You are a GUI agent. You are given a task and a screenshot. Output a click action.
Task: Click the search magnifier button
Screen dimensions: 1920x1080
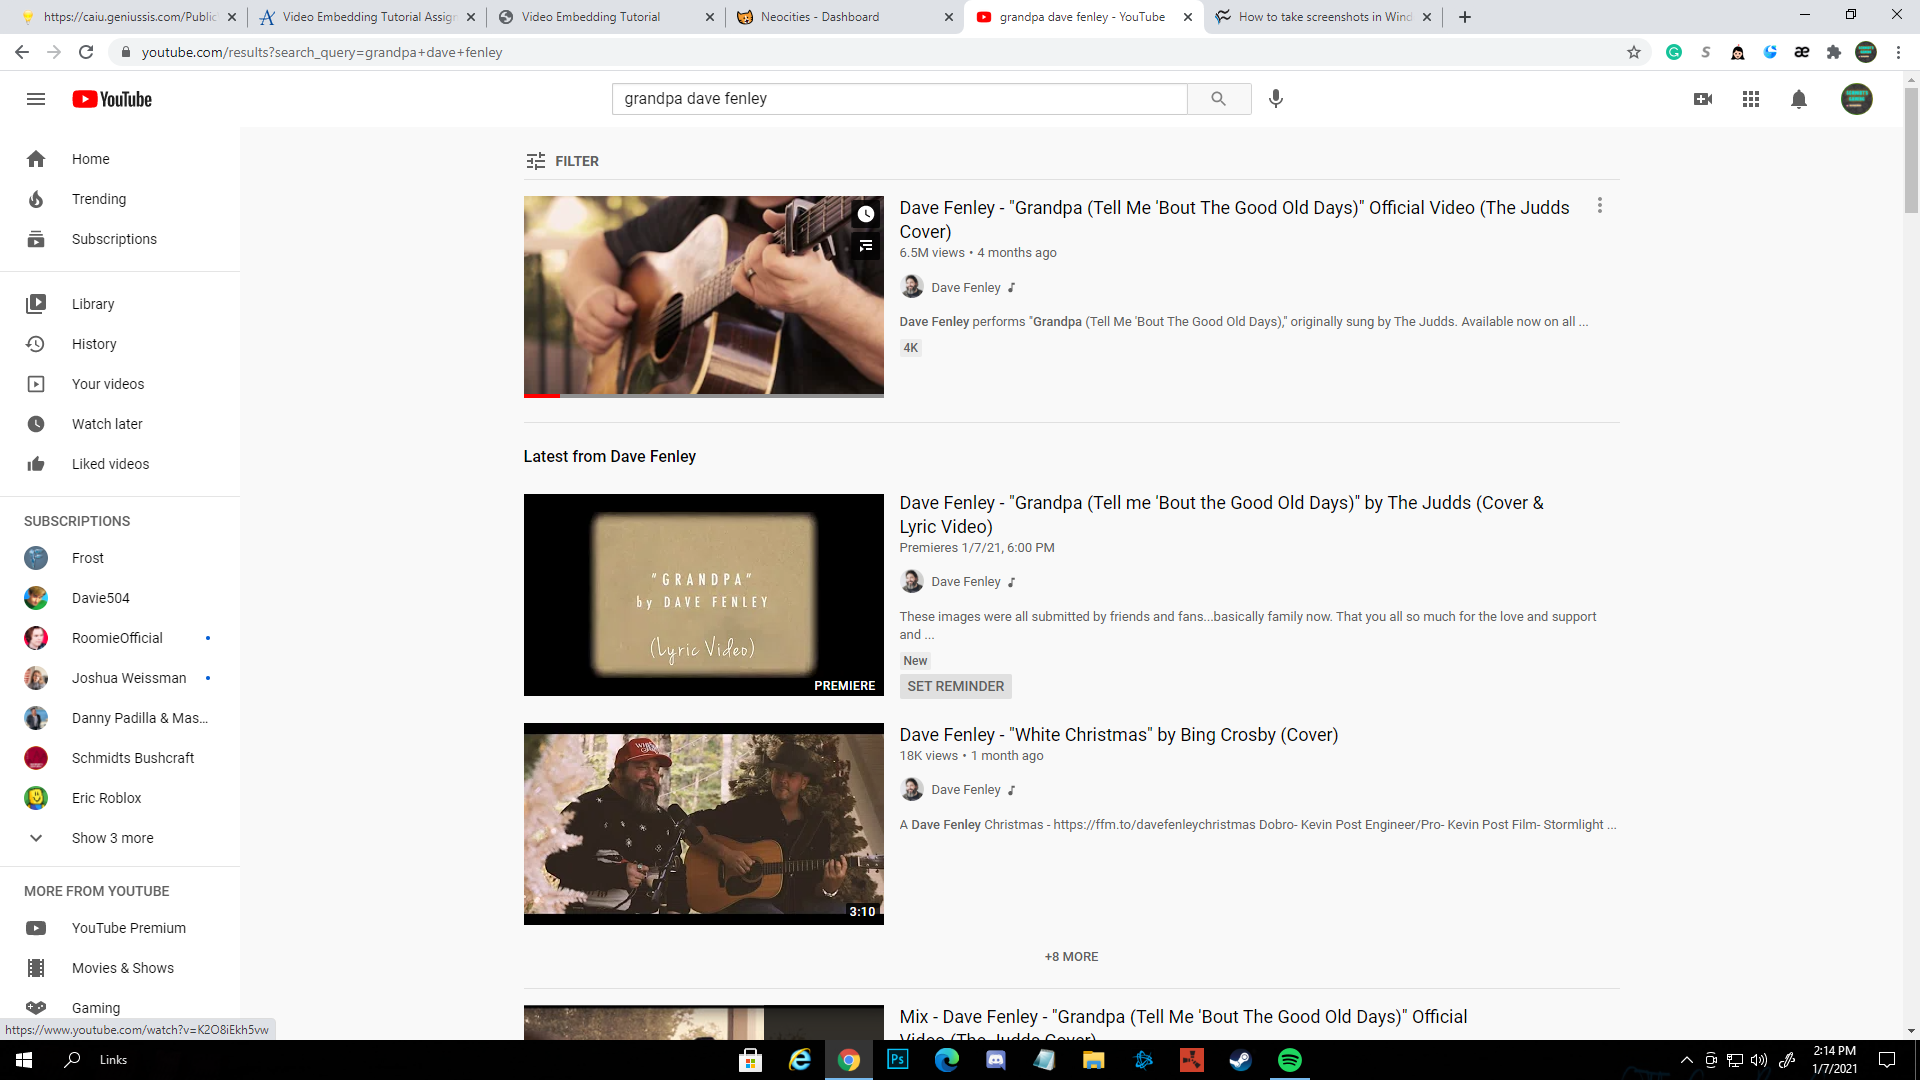(1218, 99)
